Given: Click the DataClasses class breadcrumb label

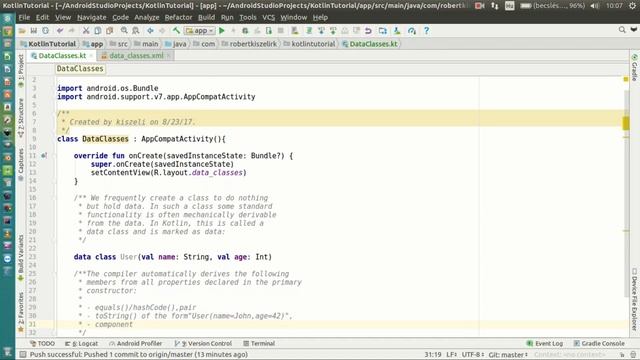Looking at the screenshot, I should 80,69.
